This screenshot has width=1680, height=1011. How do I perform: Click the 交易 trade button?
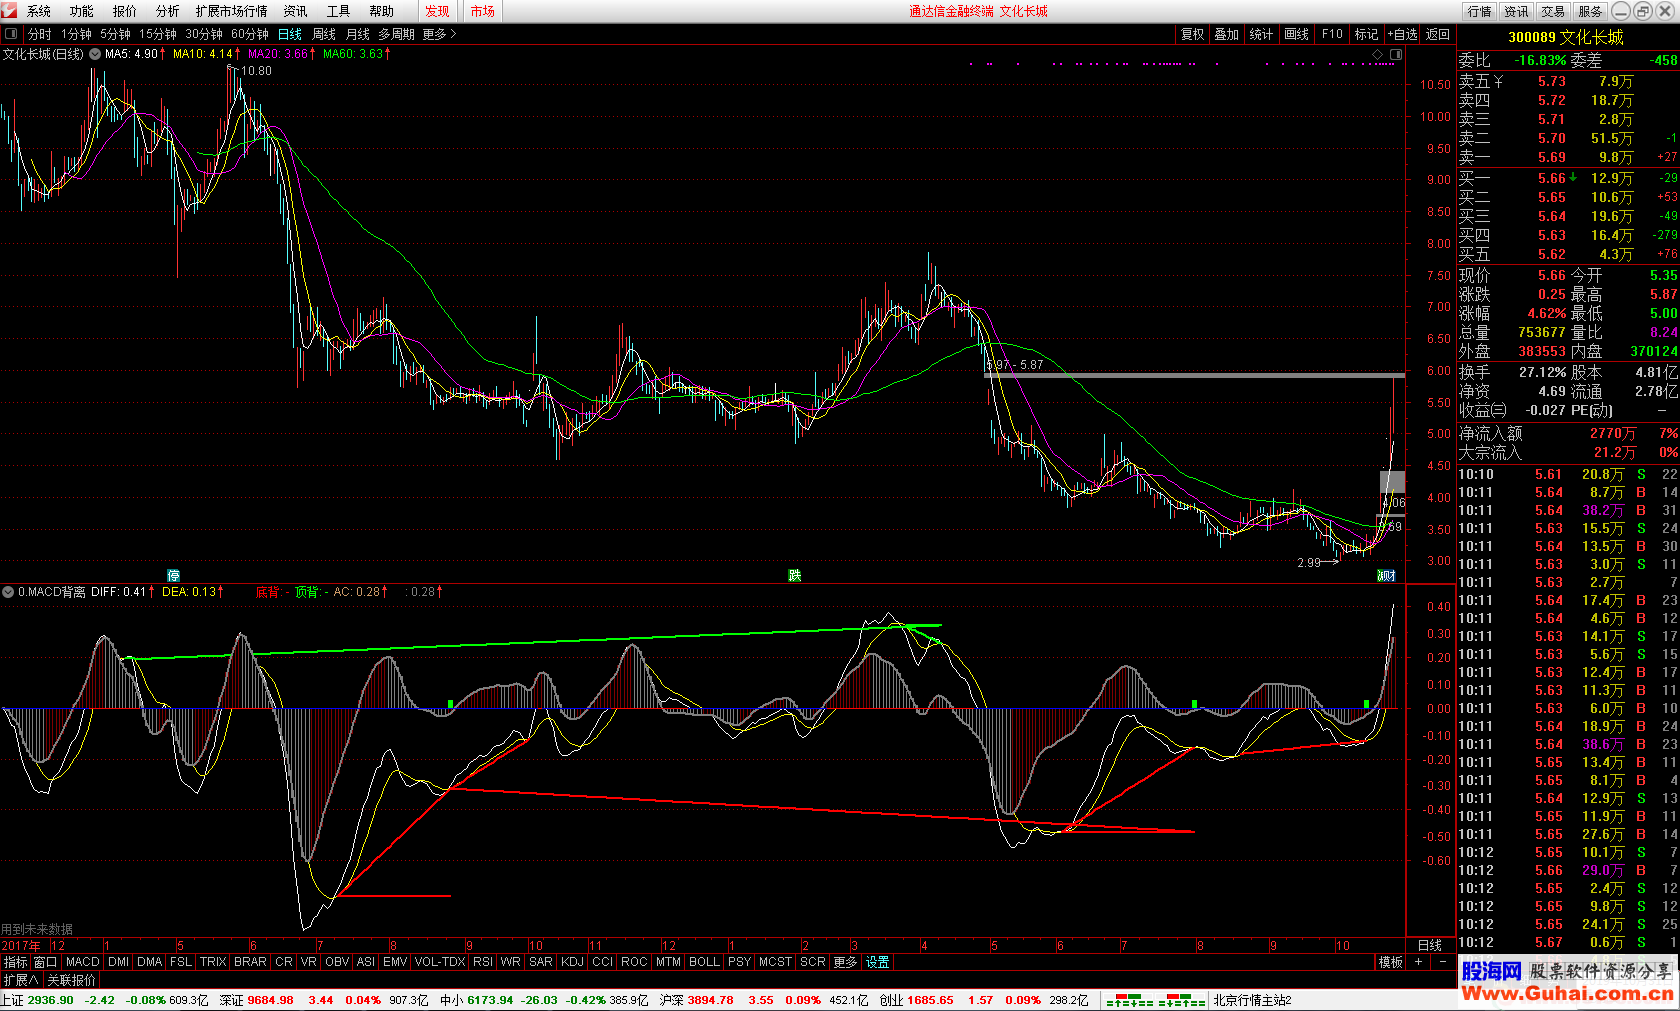[x=1553, y=11]
